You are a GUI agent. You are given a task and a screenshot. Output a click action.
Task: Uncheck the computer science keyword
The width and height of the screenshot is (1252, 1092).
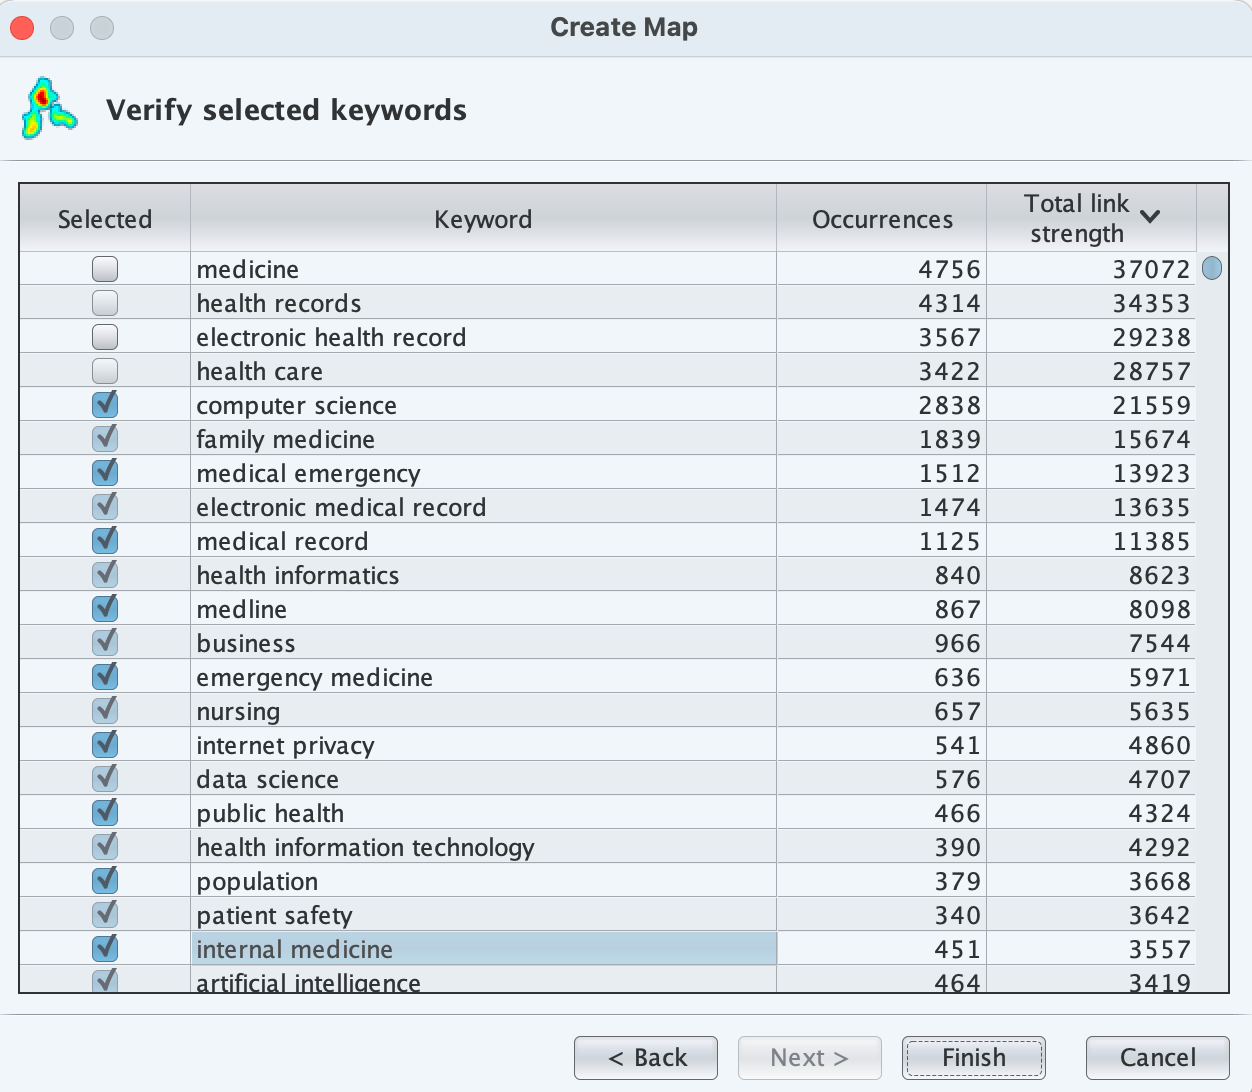point(105,405)
